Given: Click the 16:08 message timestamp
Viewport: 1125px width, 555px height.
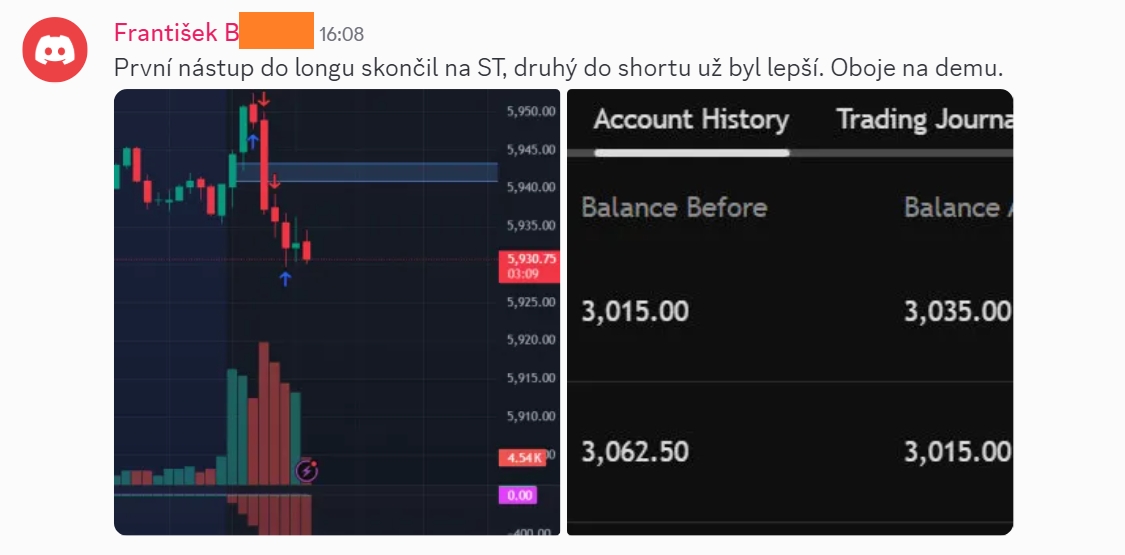Looking at the screenshot, I should [x=342, y=34].
